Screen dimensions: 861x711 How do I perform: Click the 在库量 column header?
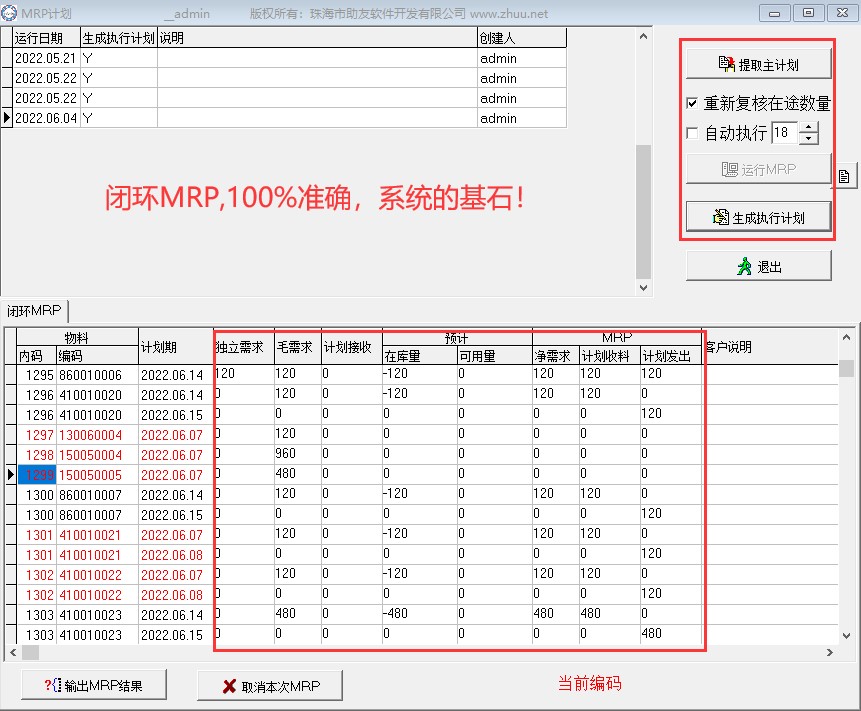[x=420, y=356]
